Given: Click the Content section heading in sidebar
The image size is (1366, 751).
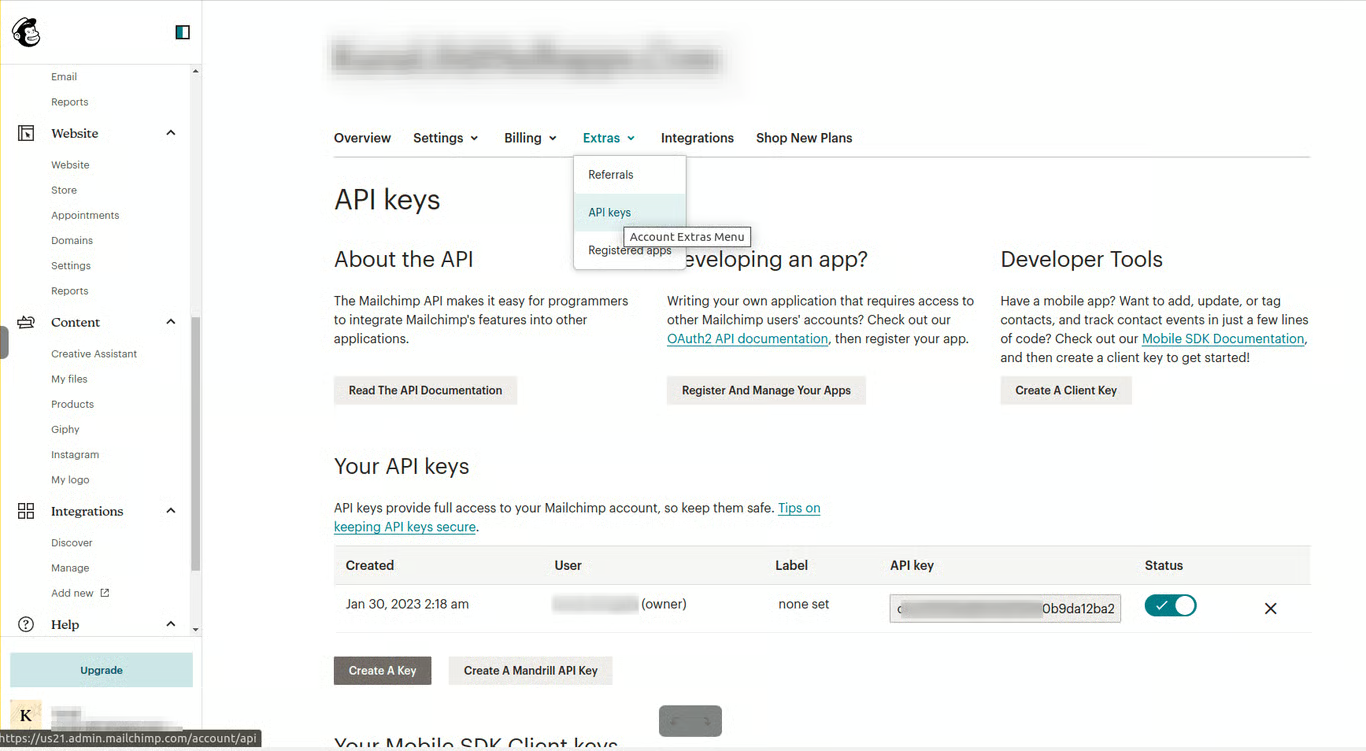Looking at the screenshot, I should (x=76, y=322).
